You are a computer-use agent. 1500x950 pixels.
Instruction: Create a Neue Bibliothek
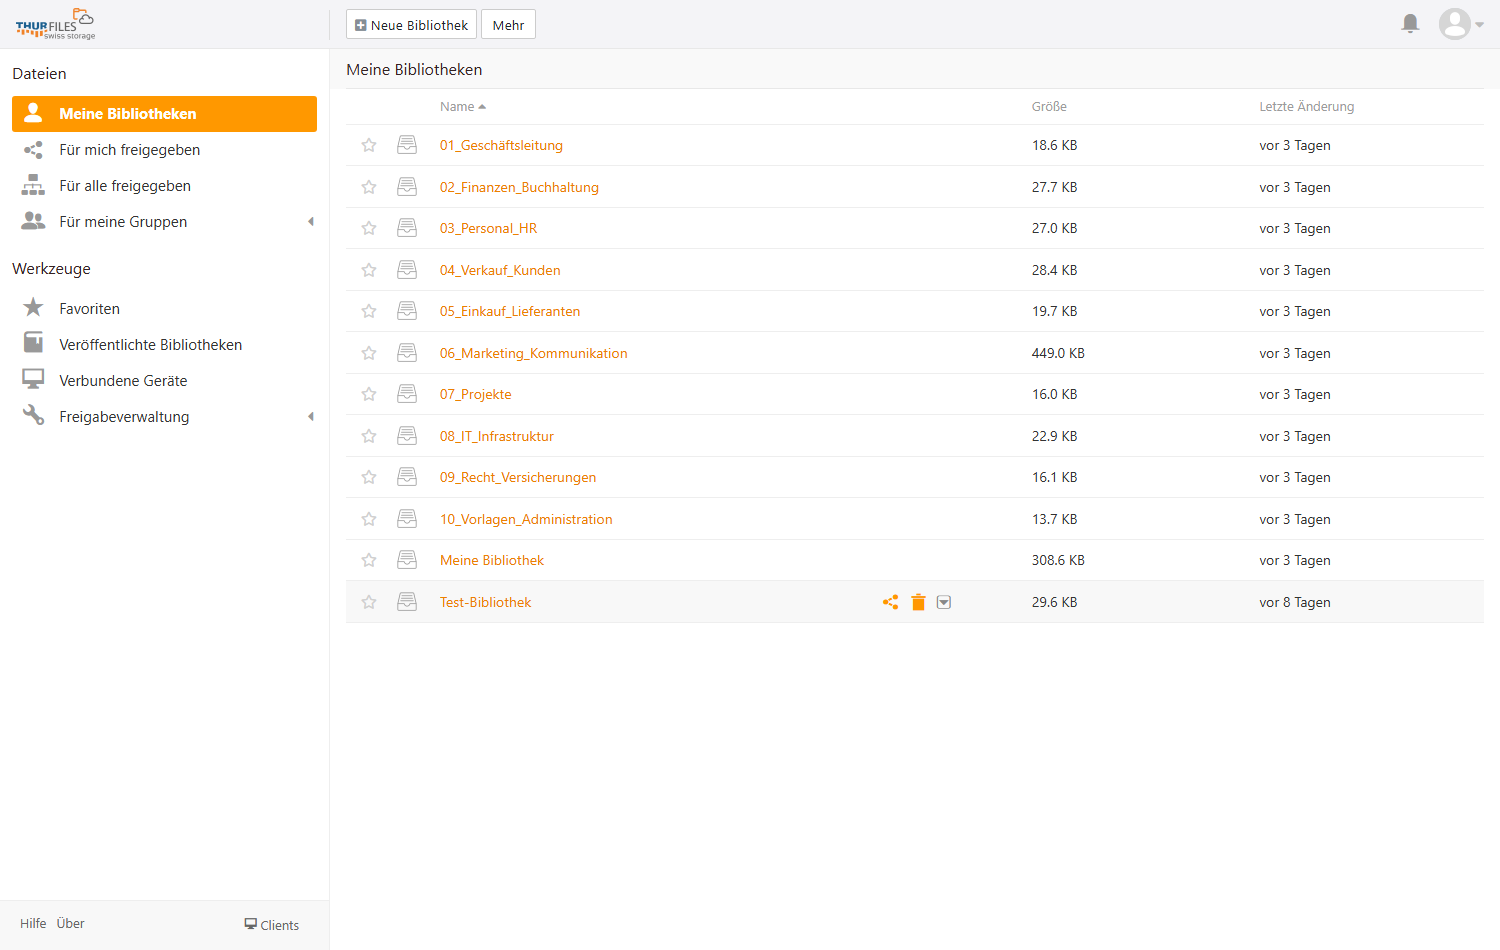pos(411,25)
